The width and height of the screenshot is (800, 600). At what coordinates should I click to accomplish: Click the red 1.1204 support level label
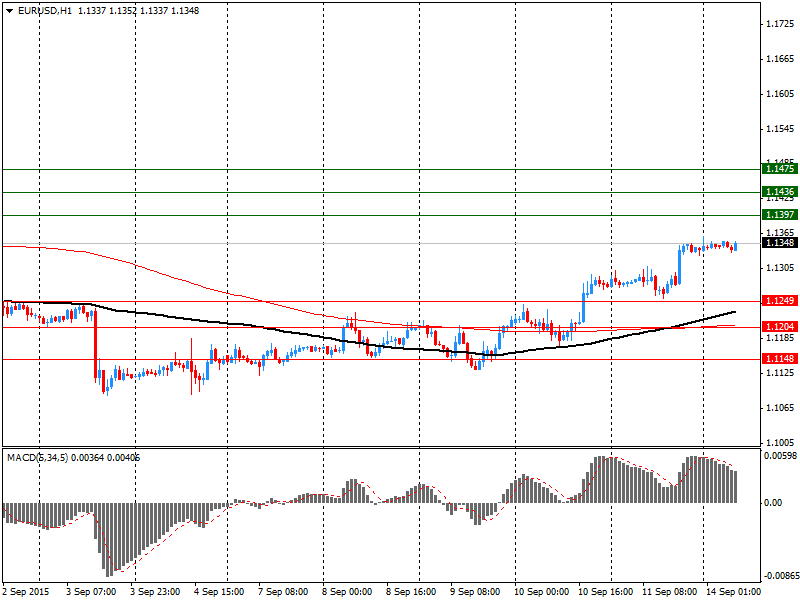pyautogui.click(x=780, y=327)
